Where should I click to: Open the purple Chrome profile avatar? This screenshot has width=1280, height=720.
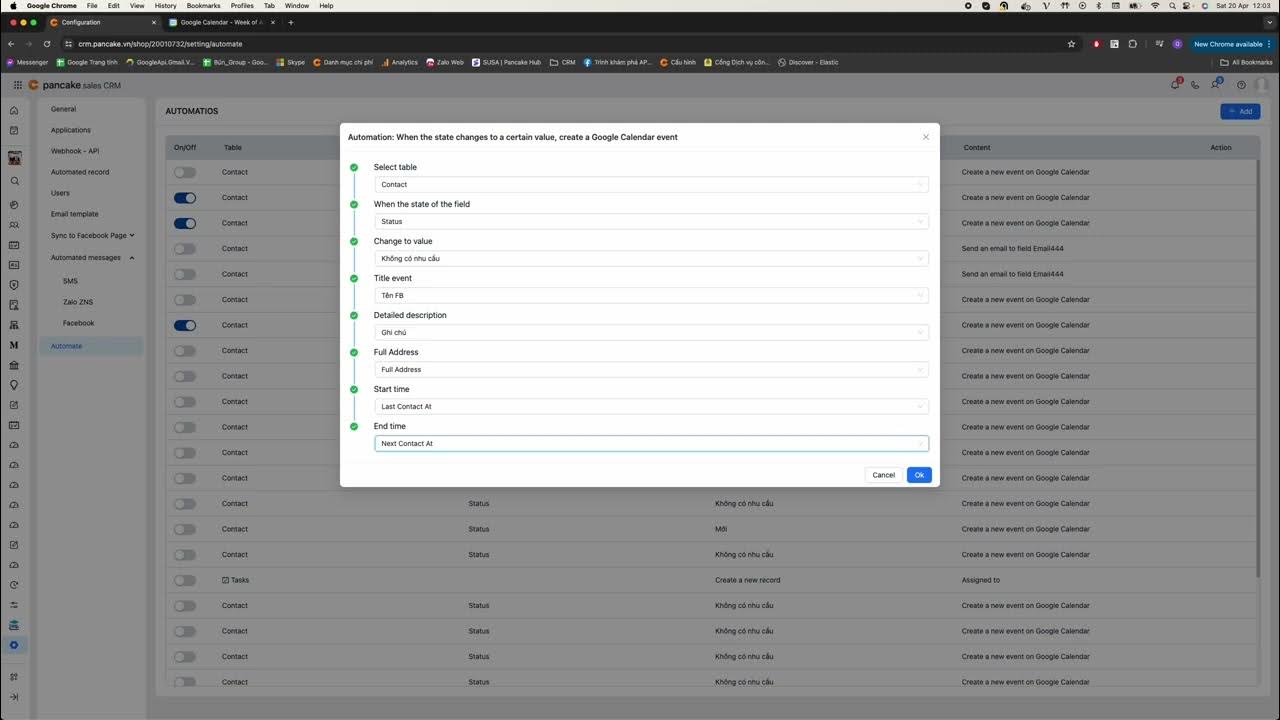point(1177,44)
